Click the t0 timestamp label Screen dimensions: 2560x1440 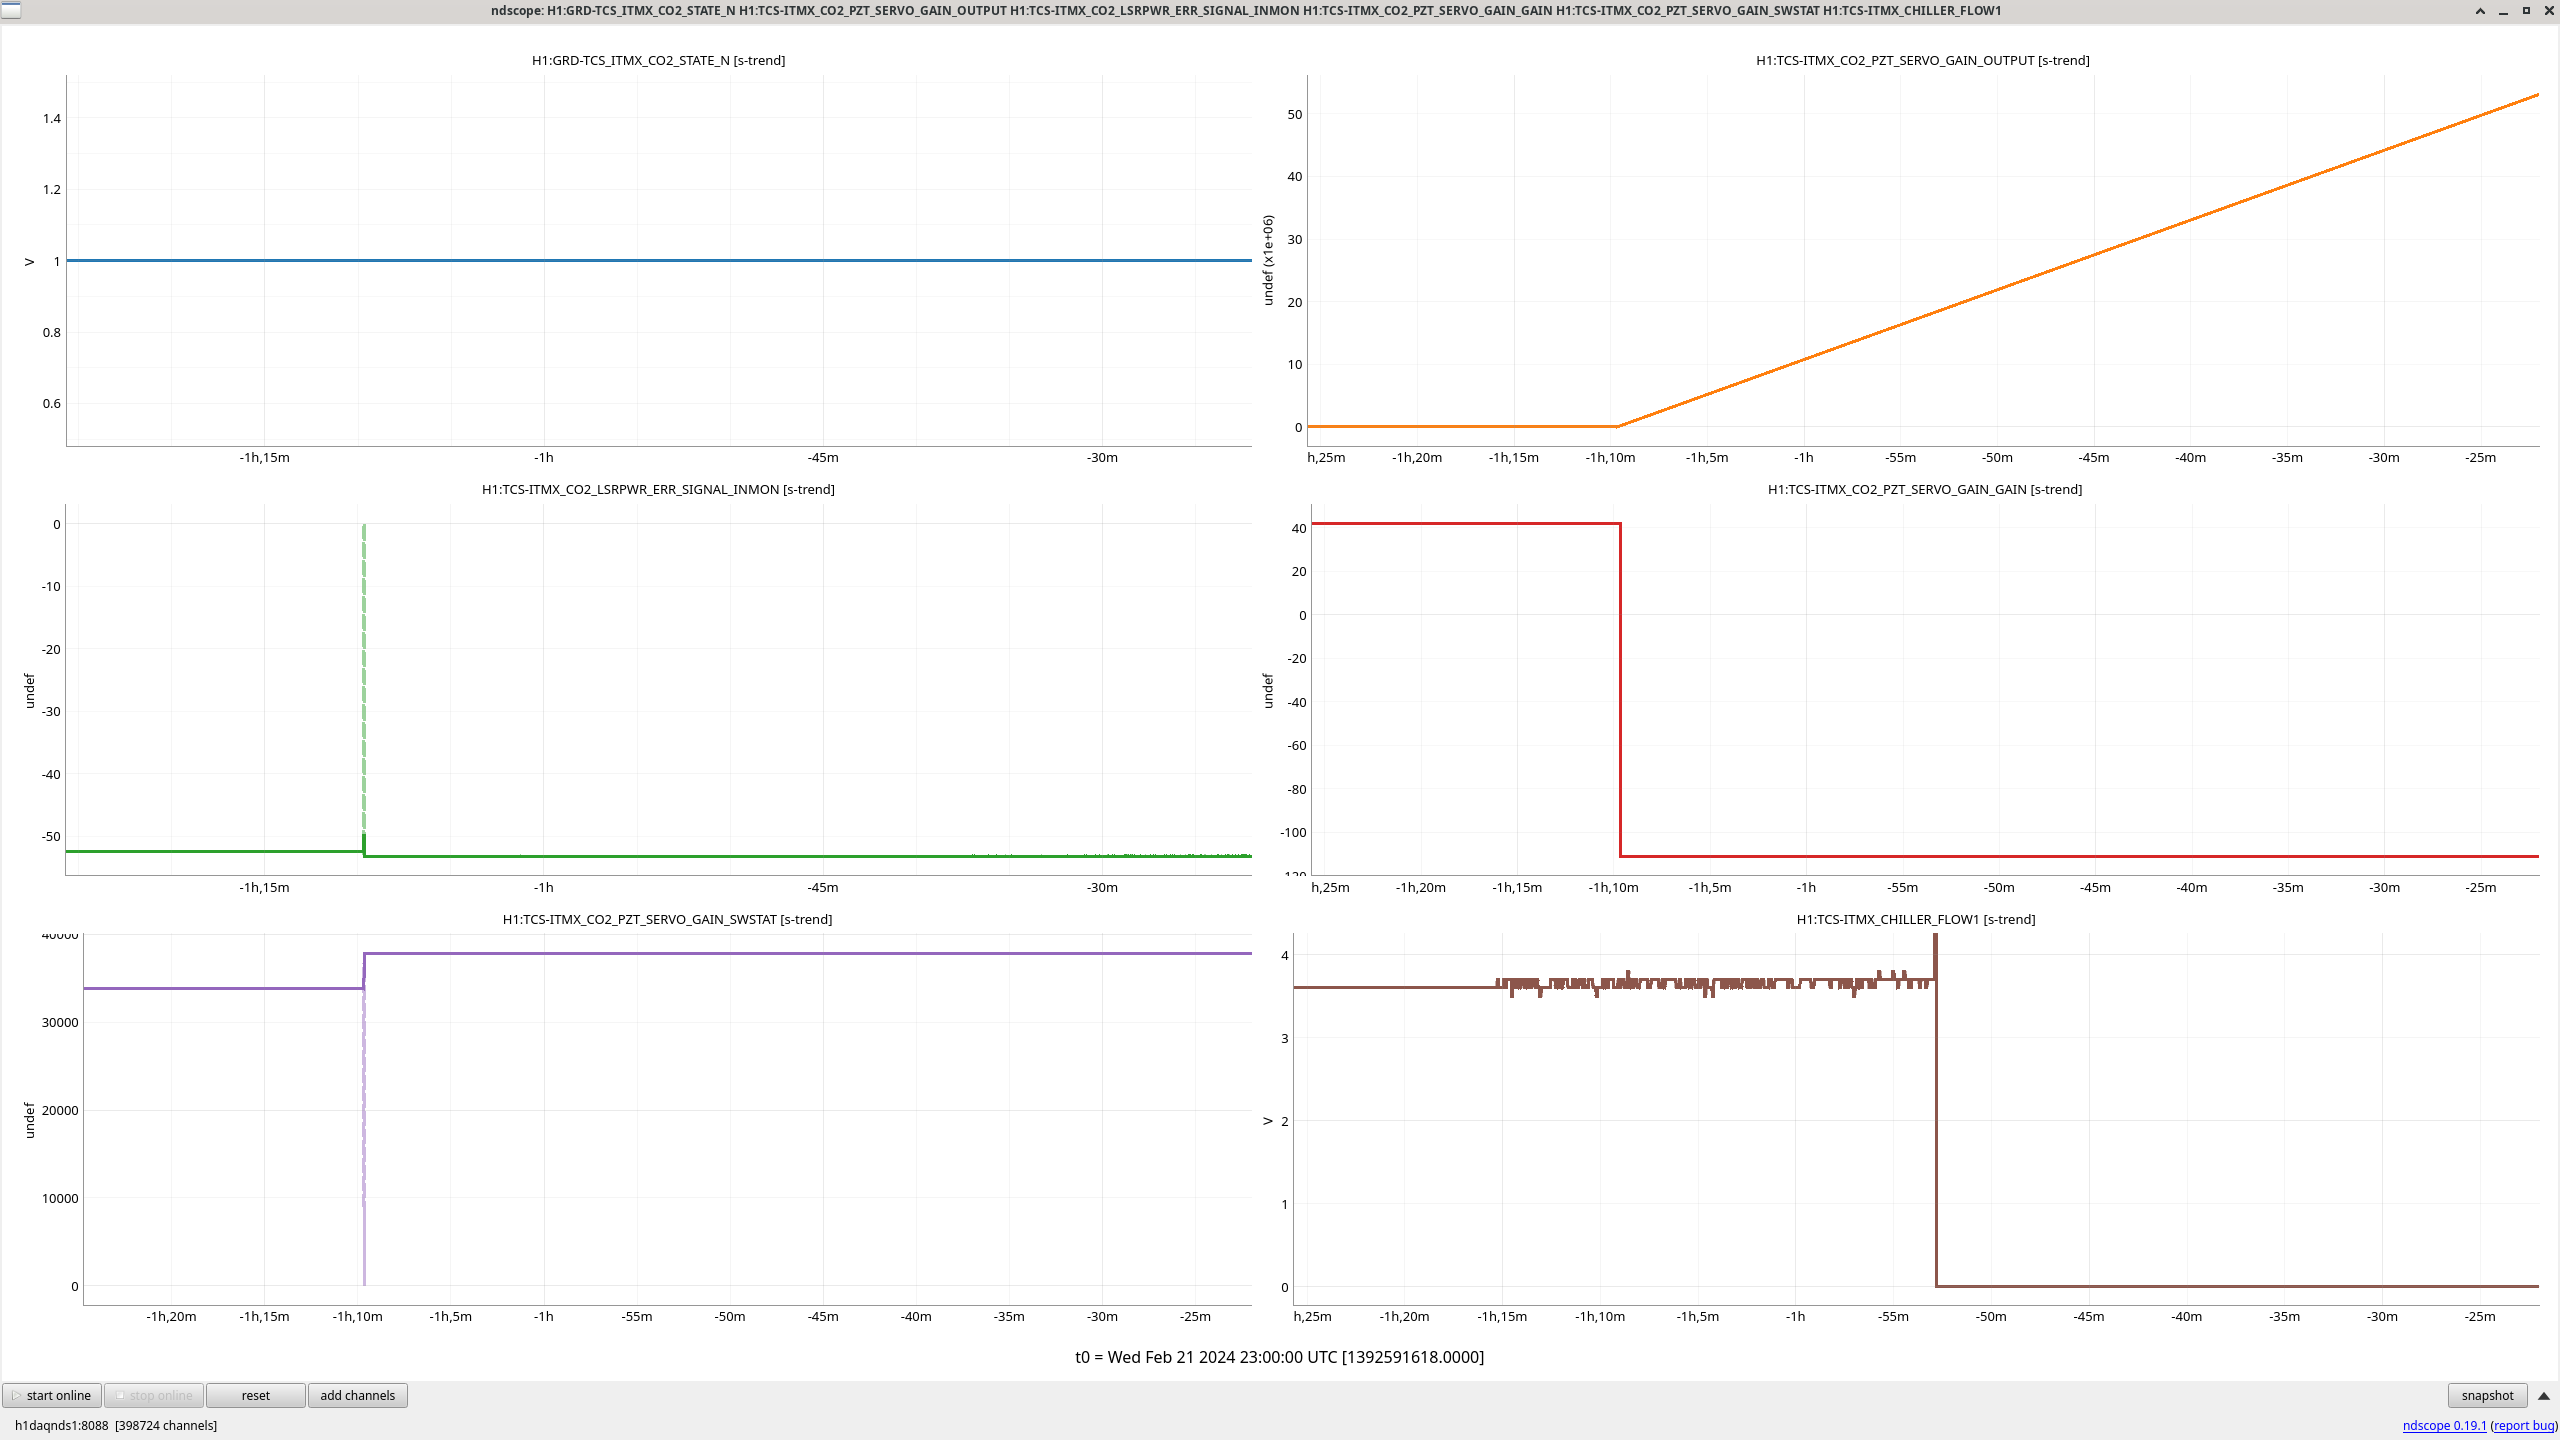(1279, 1357)
